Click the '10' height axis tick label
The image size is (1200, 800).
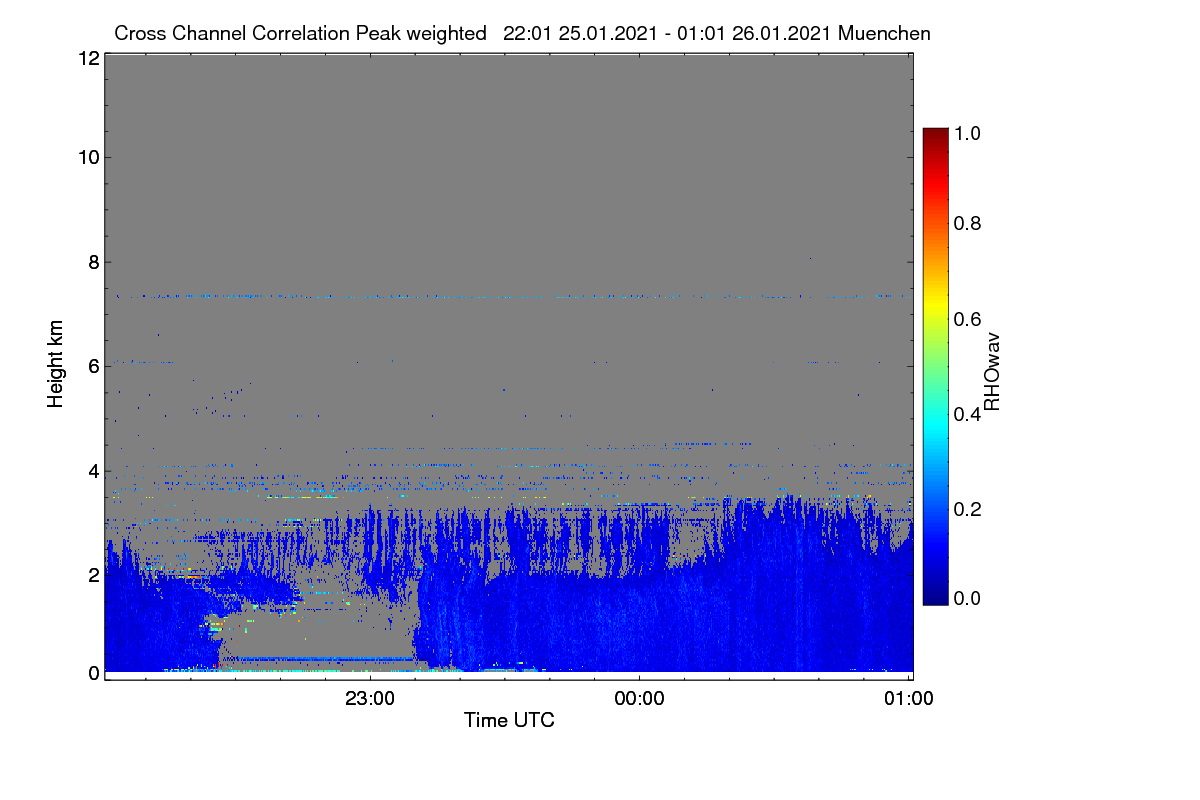coord(88,157)
